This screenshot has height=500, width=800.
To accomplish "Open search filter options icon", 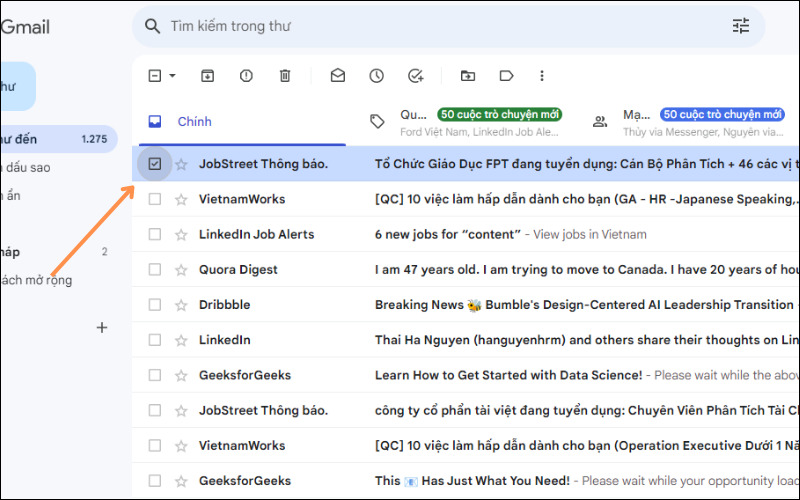I will [741, 26].
